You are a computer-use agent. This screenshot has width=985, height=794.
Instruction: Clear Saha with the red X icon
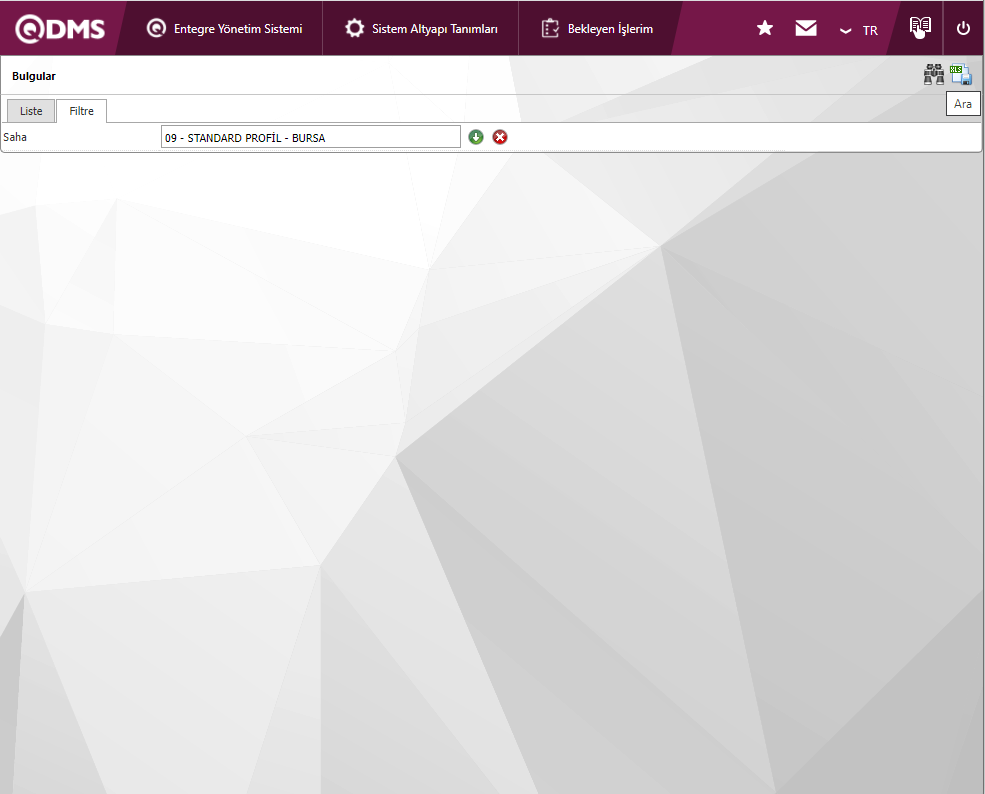pyautogui.click(x=499, y=137)
